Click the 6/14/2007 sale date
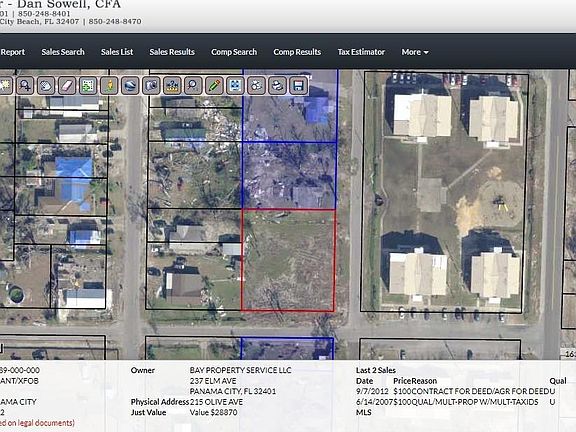This screenshot has width=576, height=432. click(x=374, y=402)
